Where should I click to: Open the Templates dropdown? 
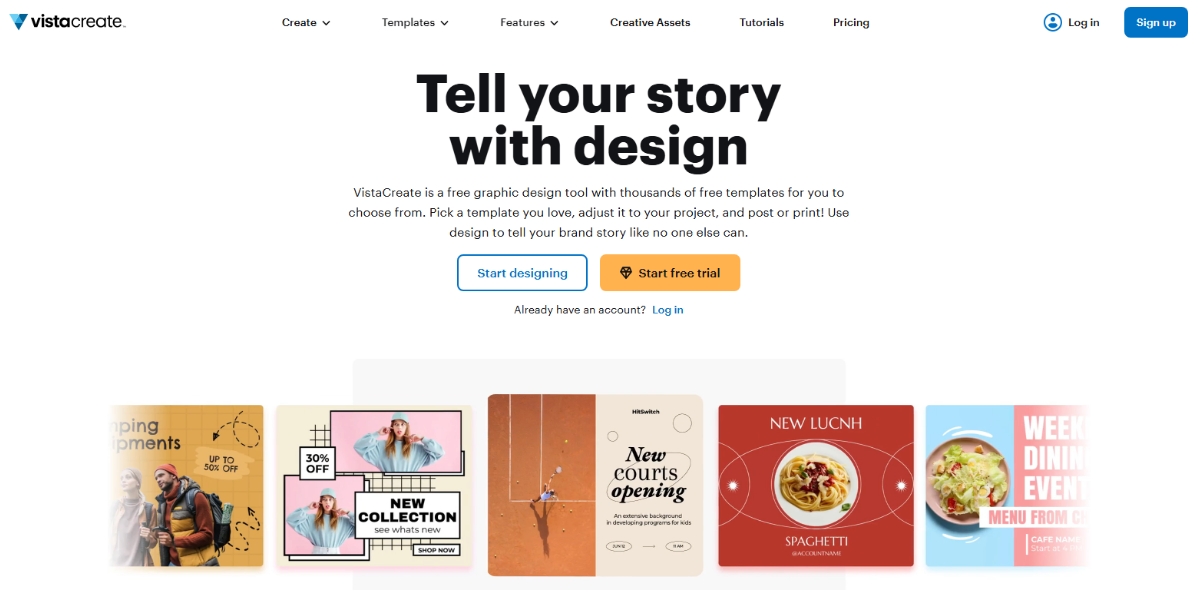(415, 21)
